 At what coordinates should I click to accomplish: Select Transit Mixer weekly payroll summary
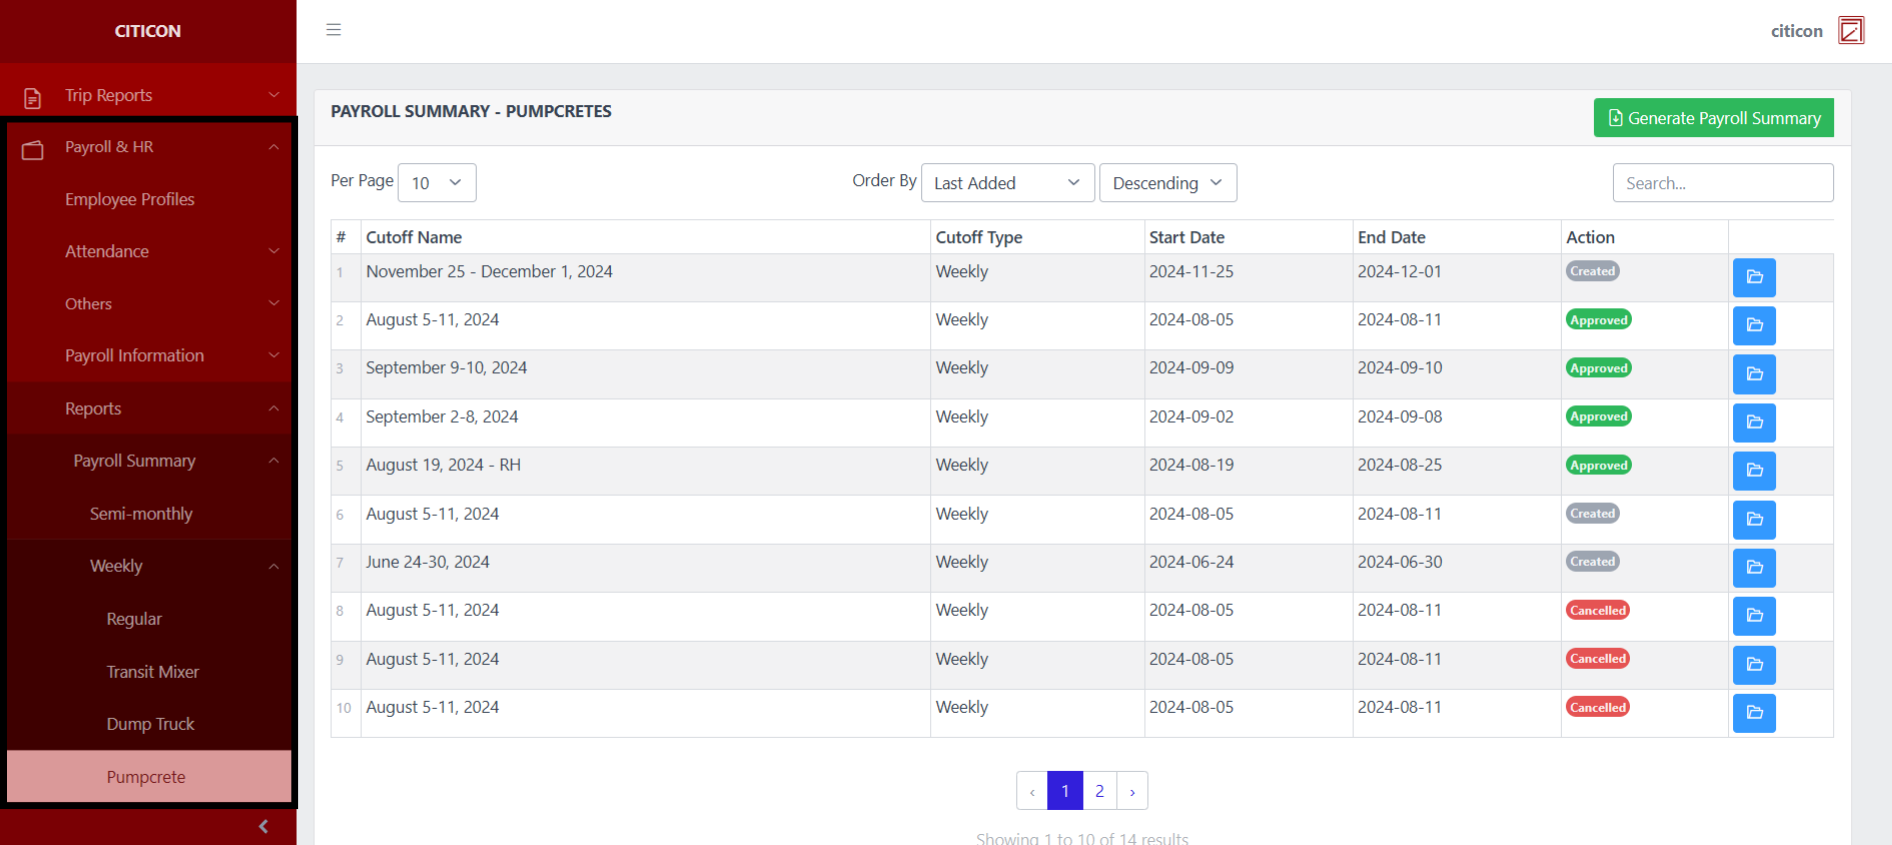152,672
